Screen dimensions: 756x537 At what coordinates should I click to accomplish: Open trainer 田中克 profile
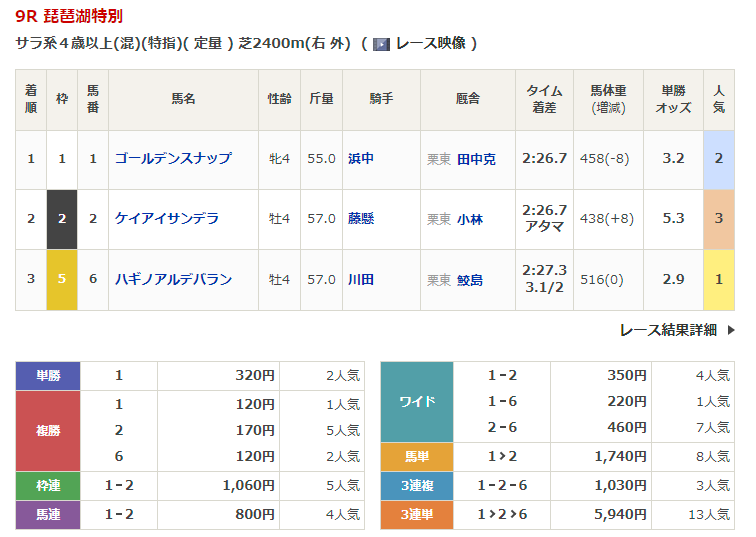coord(476,159)
